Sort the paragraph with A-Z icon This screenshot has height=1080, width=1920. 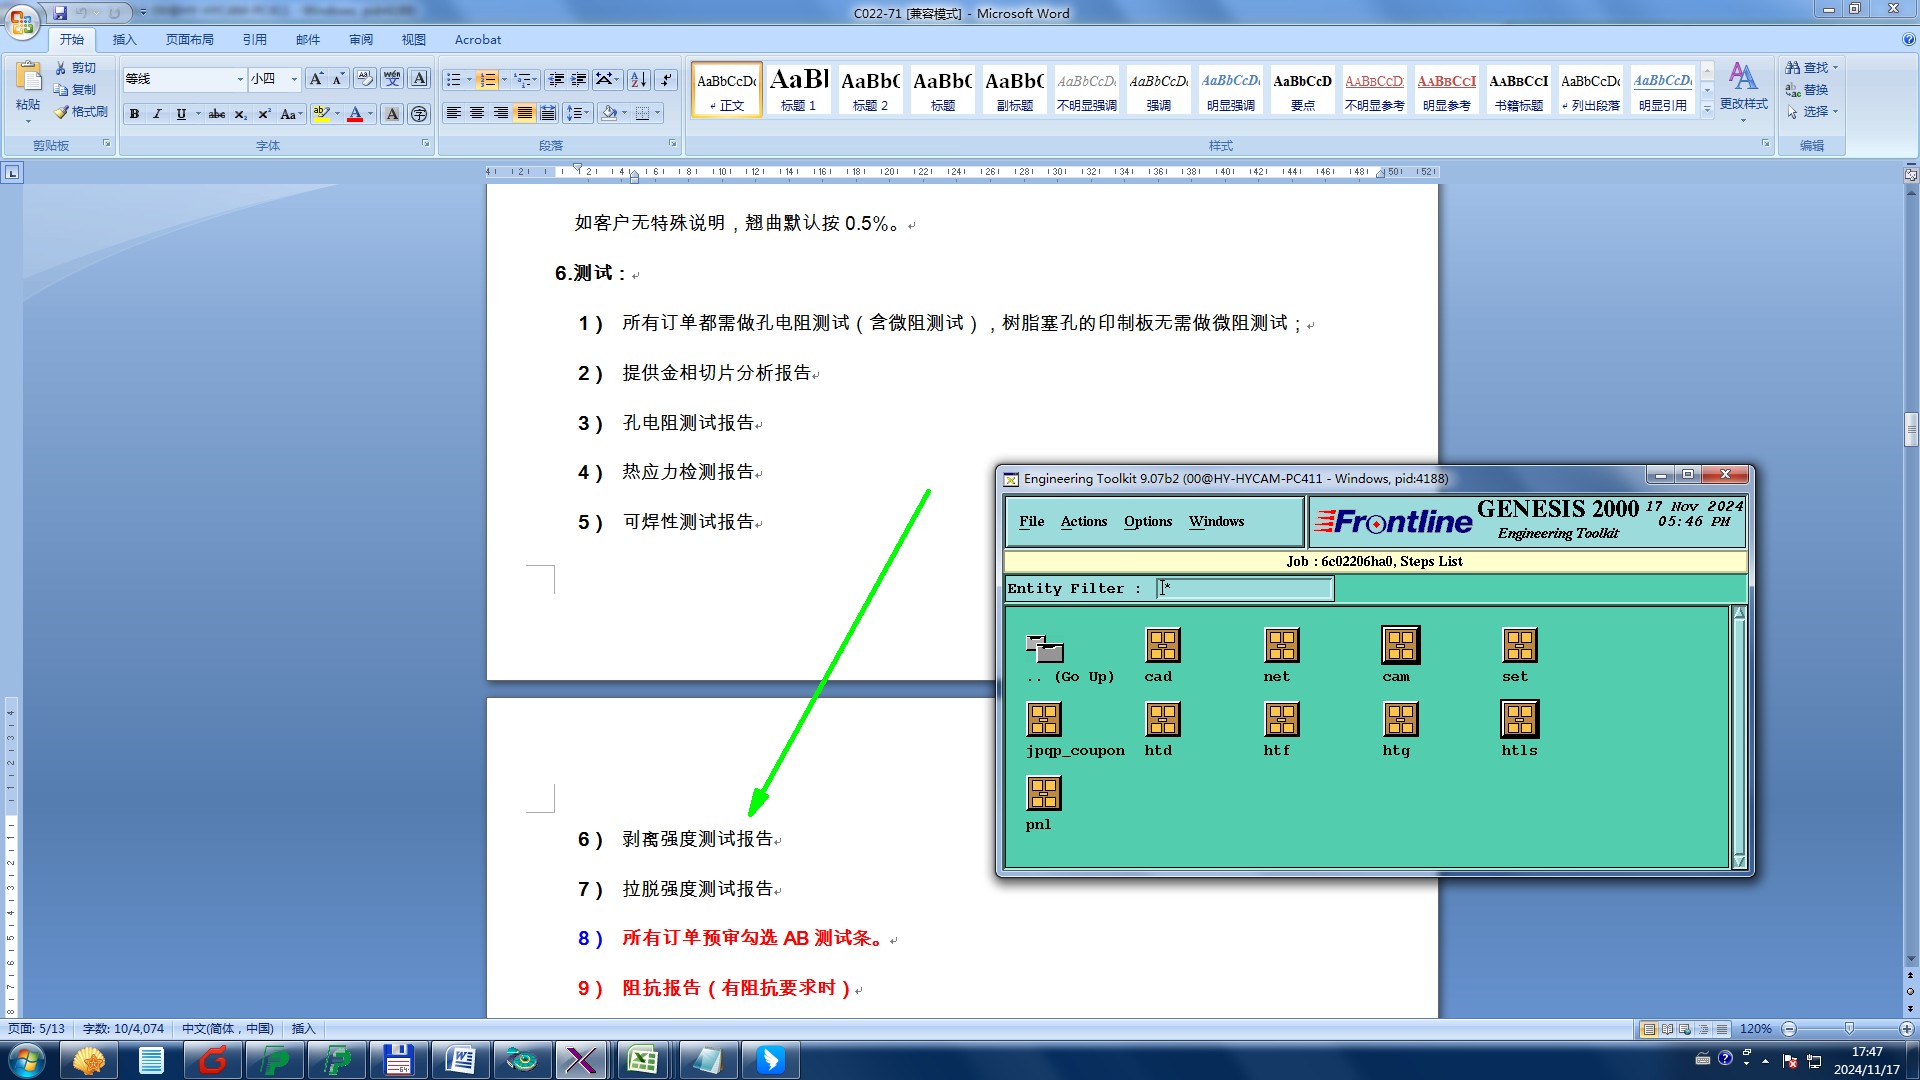tap(638, 80)
